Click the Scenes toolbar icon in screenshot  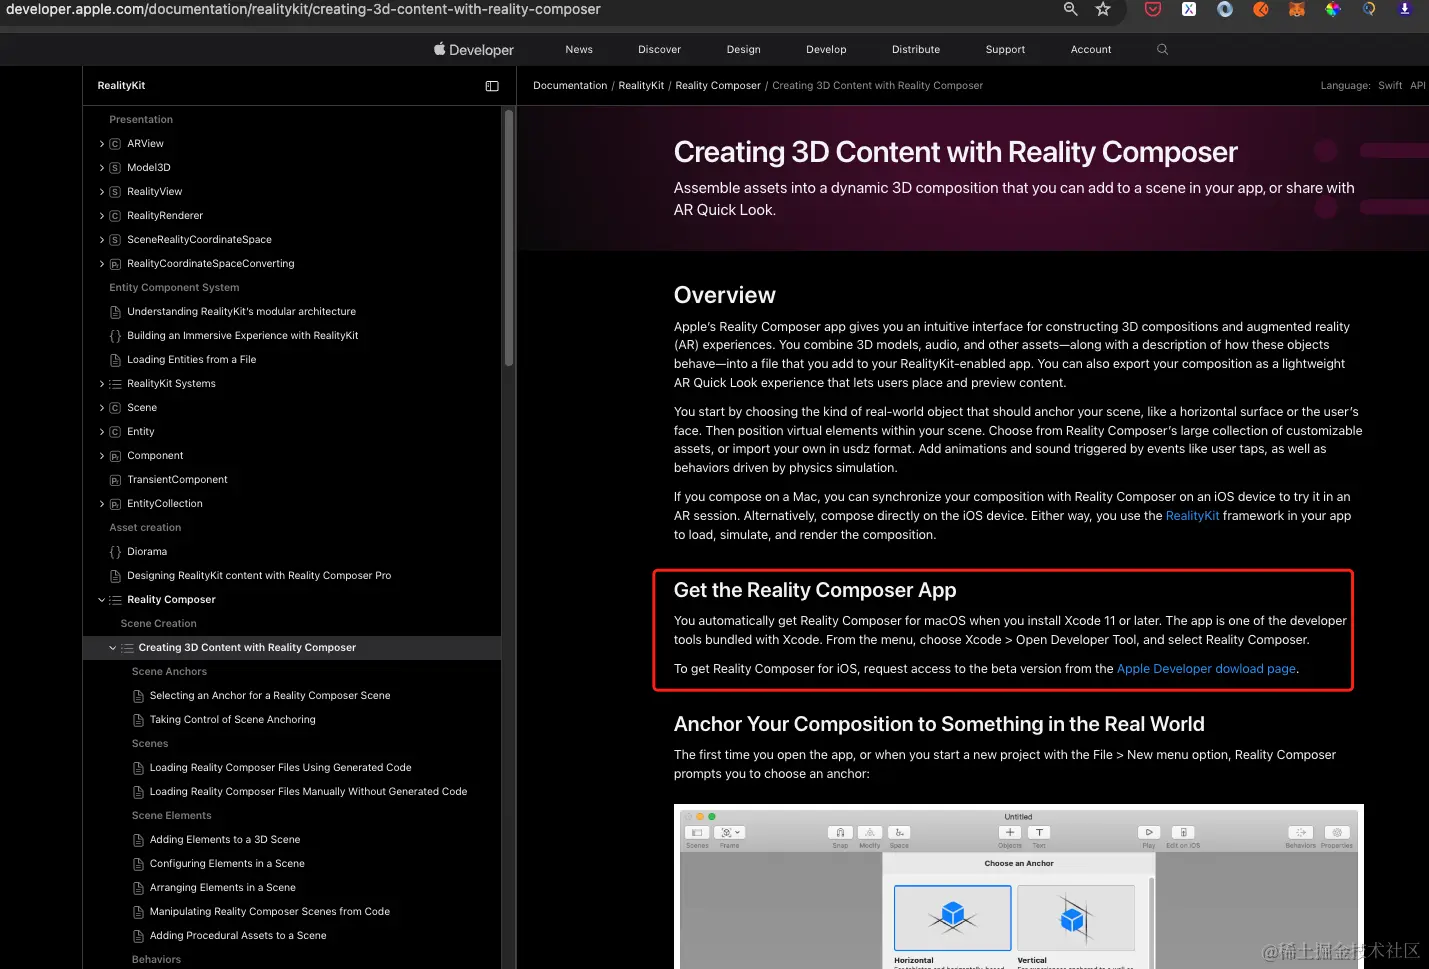697,832
